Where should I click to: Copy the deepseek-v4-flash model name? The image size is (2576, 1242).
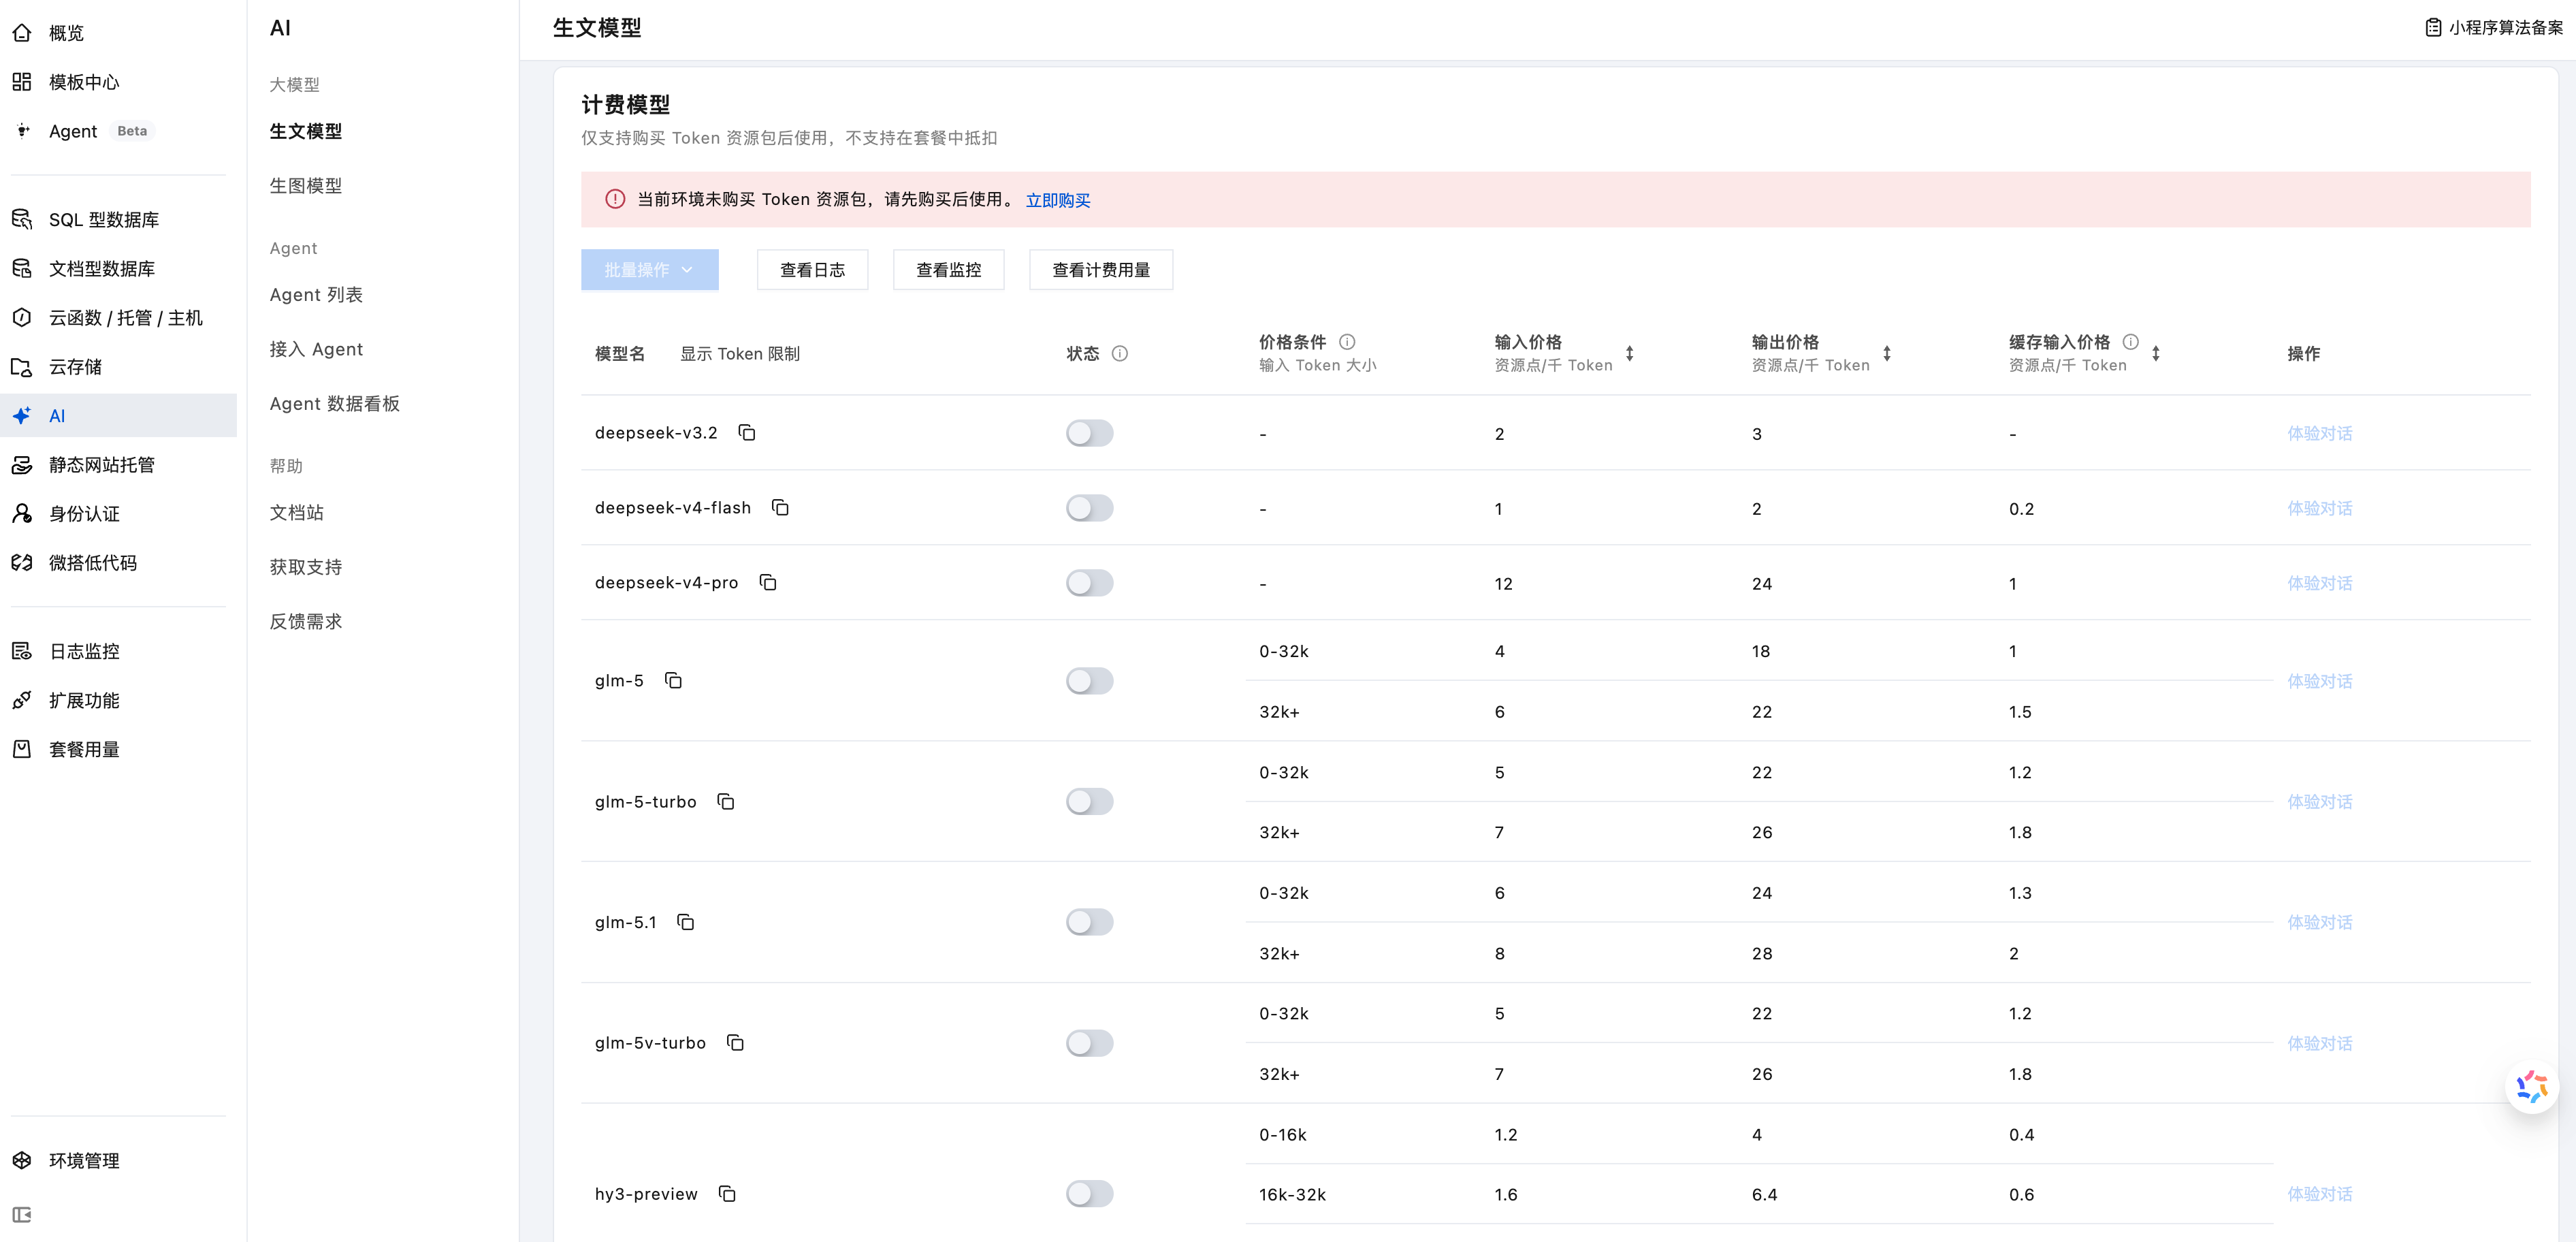pyautogui.click(x=780, y=508)
